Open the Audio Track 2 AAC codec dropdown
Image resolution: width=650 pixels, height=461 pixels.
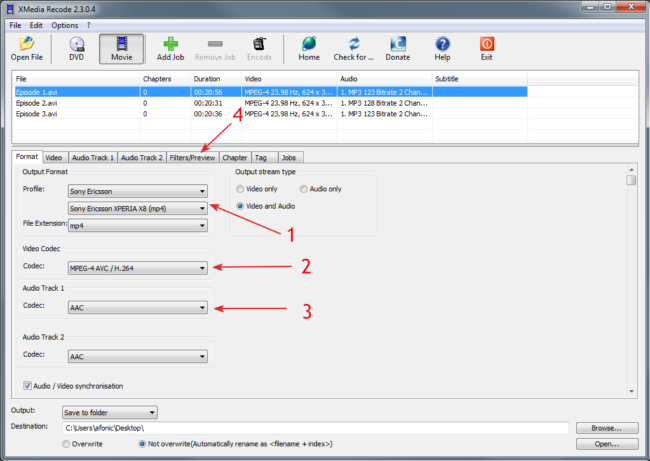(x=138, y=357)
